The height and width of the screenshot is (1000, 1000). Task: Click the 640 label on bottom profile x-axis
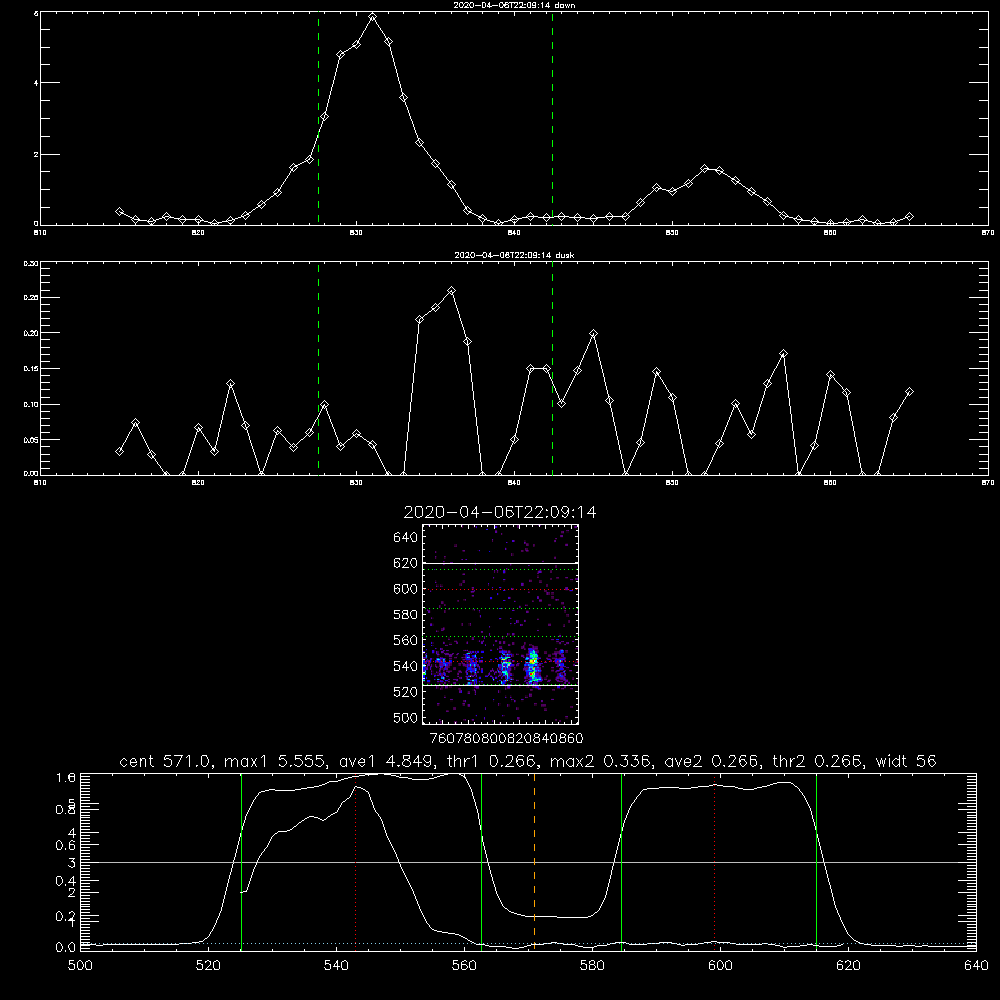[976, 966]
